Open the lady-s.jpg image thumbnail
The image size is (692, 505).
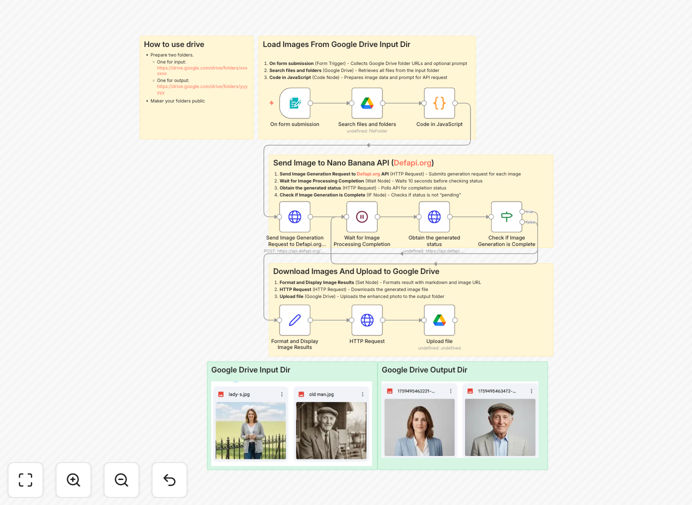click(x=251, y=430)
